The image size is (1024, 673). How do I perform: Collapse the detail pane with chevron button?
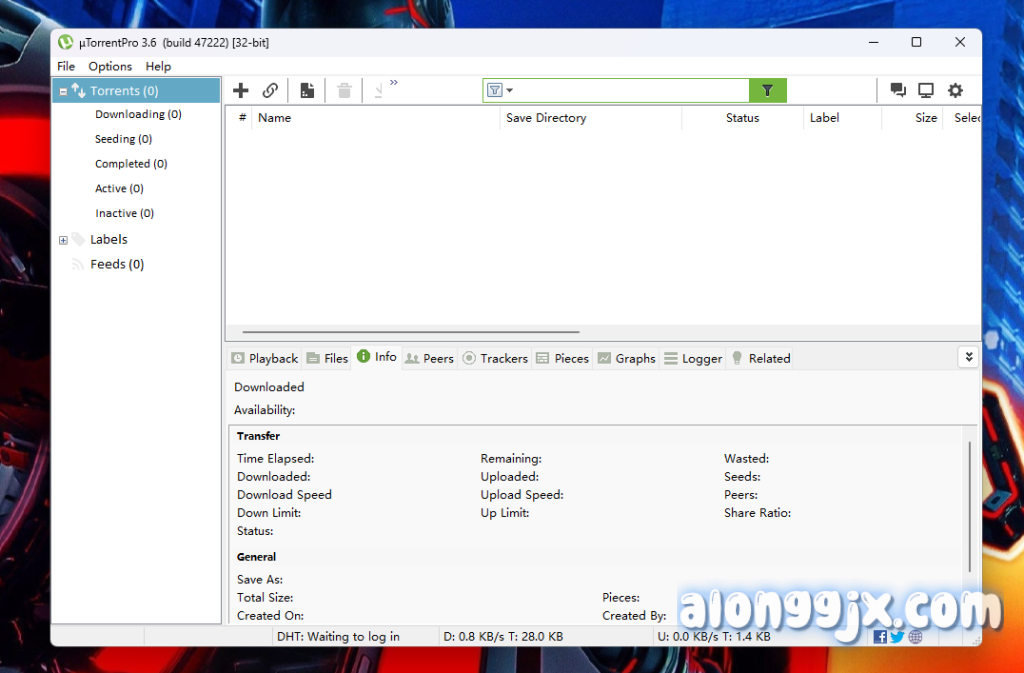[x=967, y=357]
